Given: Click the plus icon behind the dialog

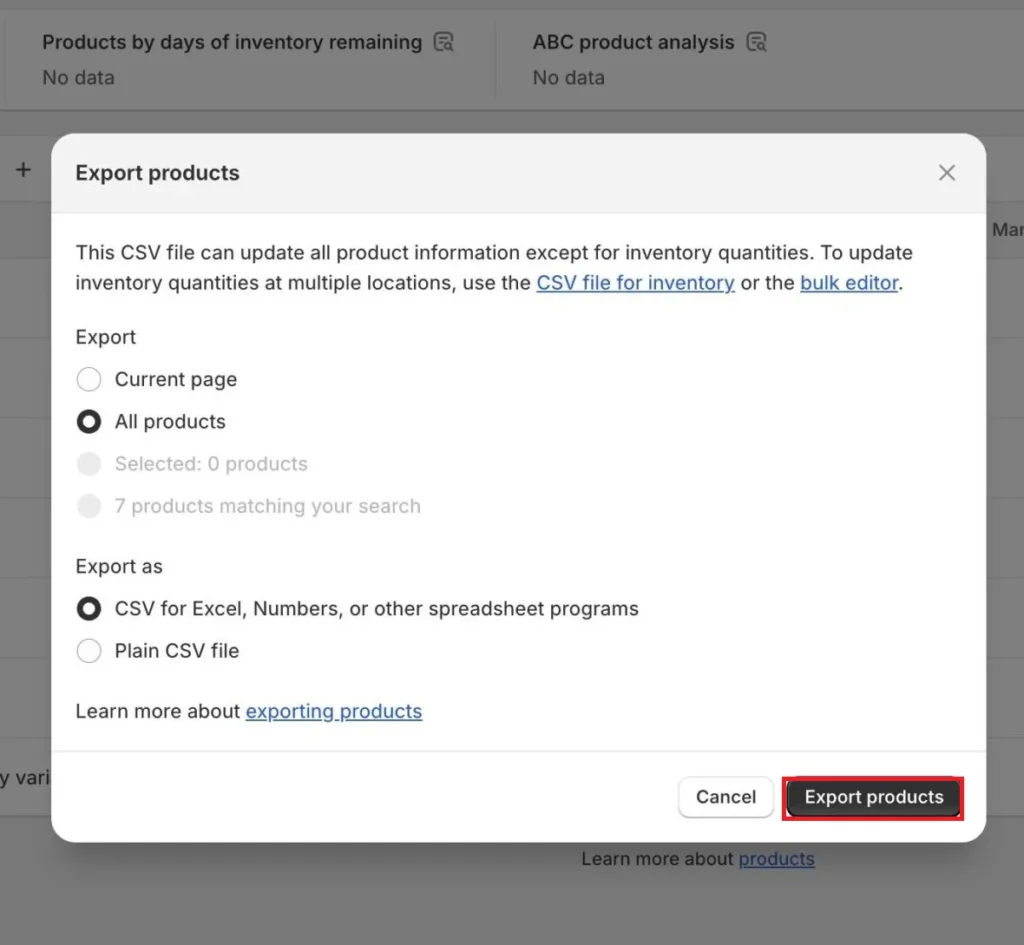Looking at the screenshot, I should [x=23, y=170].
